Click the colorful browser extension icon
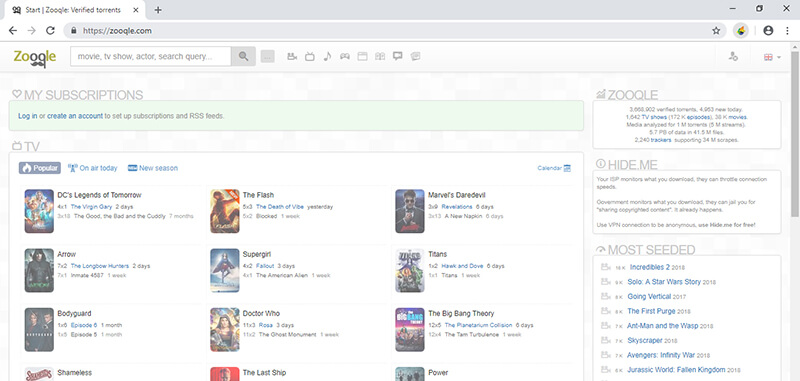The image size is (800, 381). point(741,31)
